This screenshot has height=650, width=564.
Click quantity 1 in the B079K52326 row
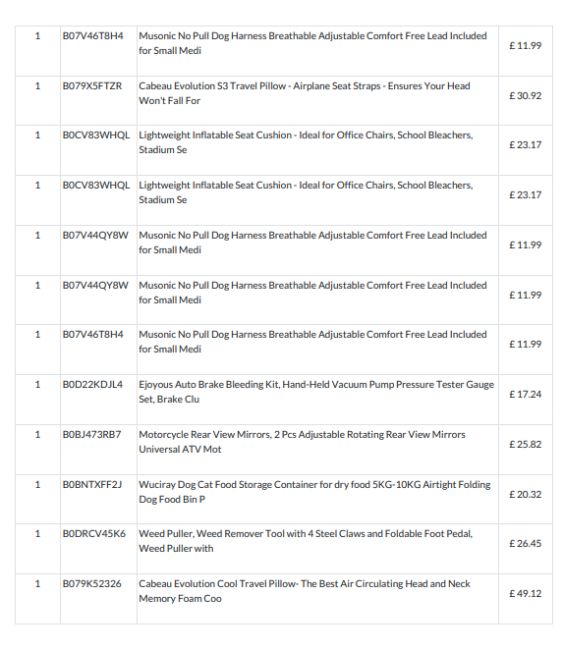click(38, 584)
